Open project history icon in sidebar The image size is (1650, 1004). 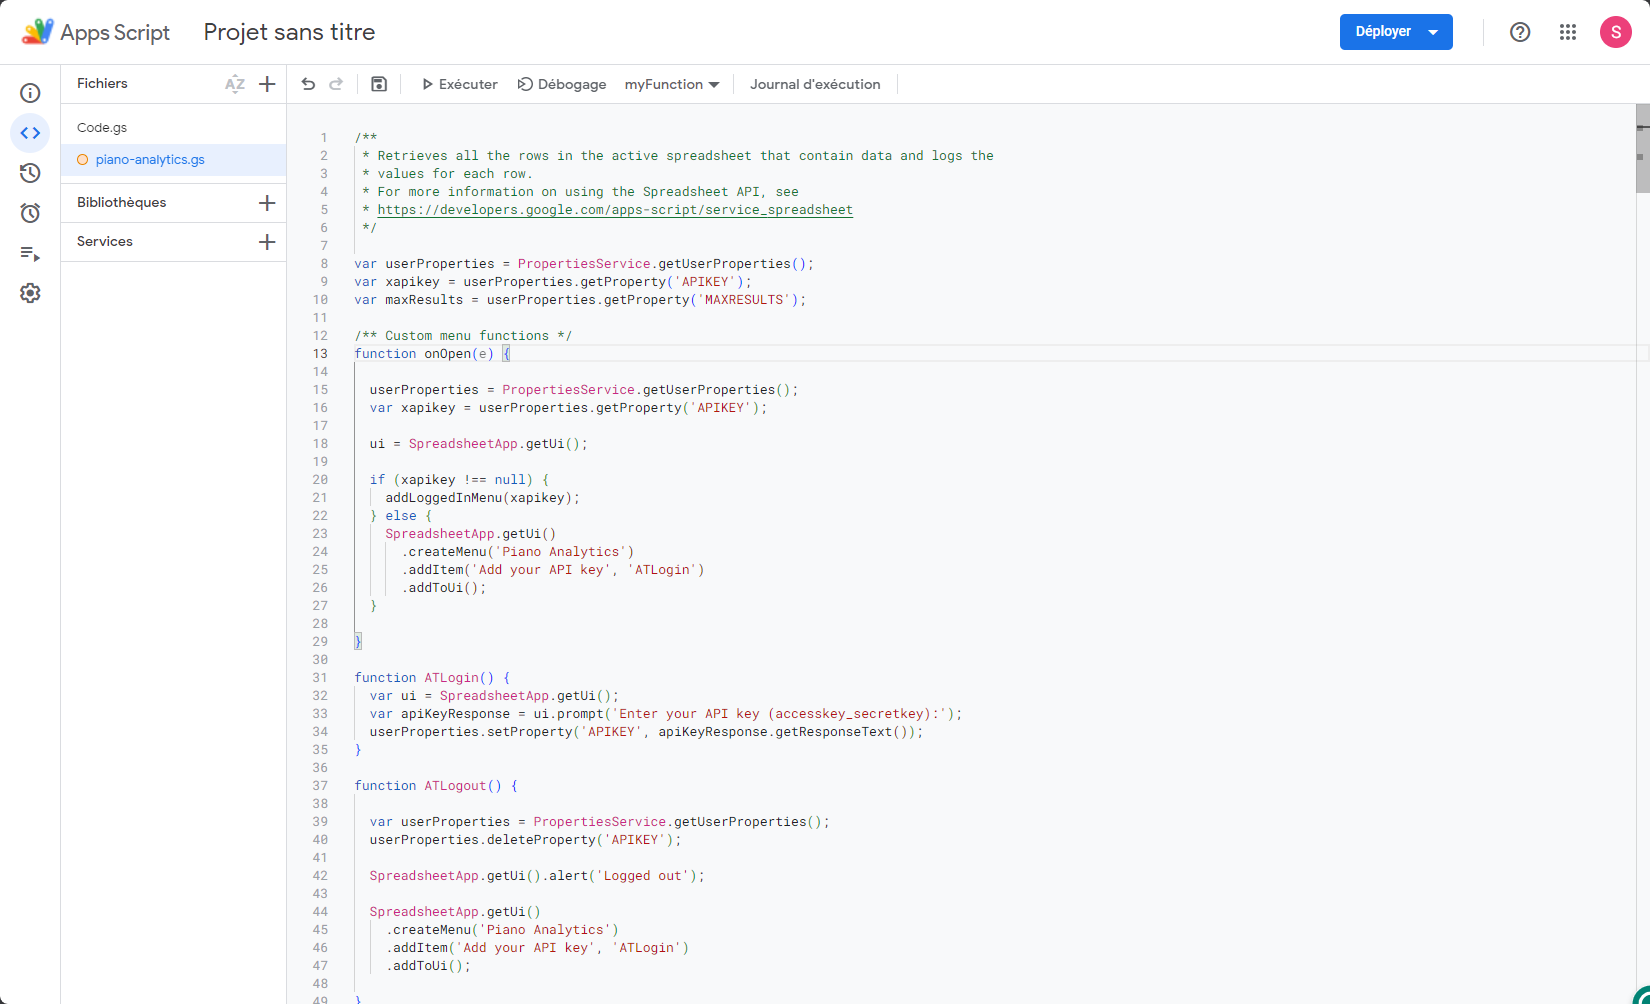click(30, 173)
